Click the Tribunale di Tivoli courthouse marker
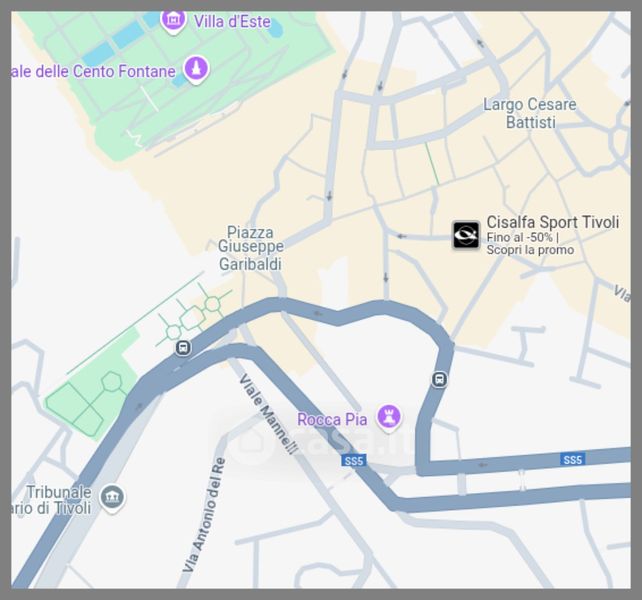The width and height of the screenshot is (642, 600). (112, 498)
